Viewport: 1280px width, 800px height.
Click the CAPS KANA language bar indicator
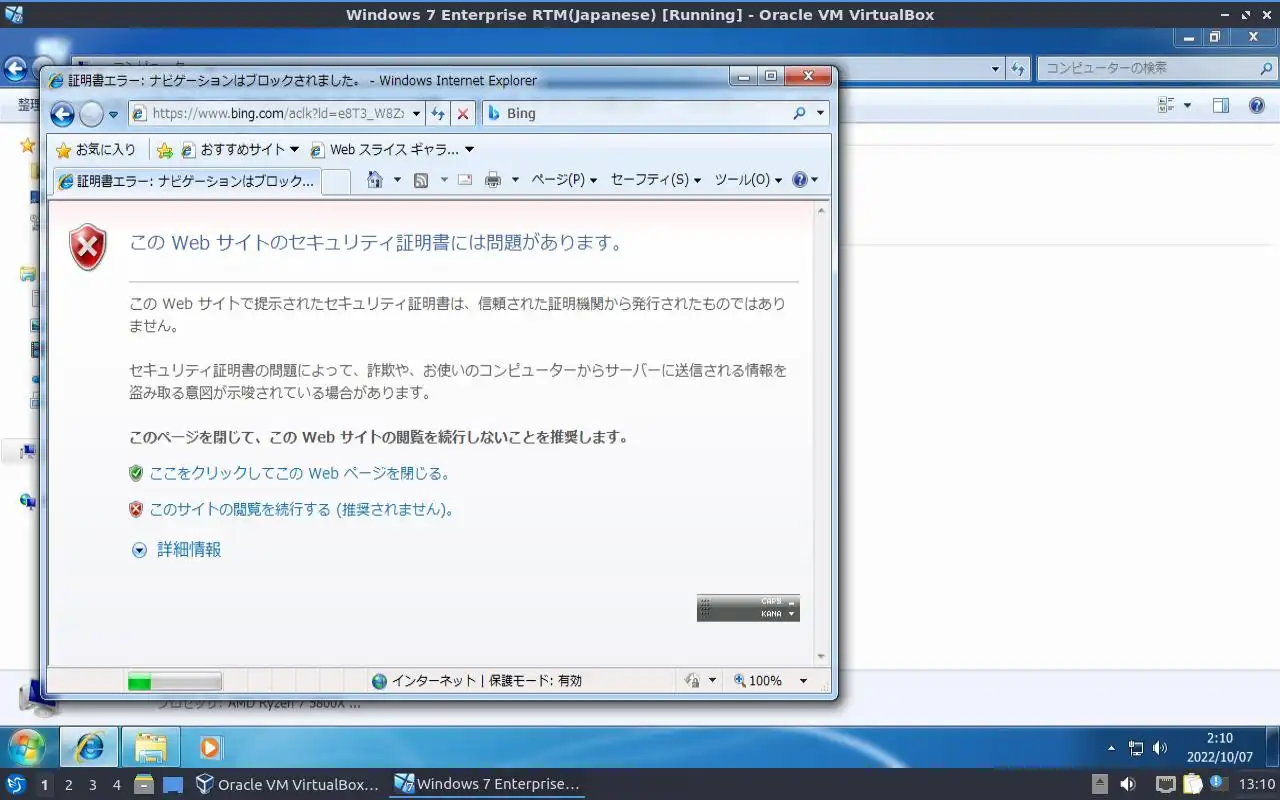coord(748,608)
